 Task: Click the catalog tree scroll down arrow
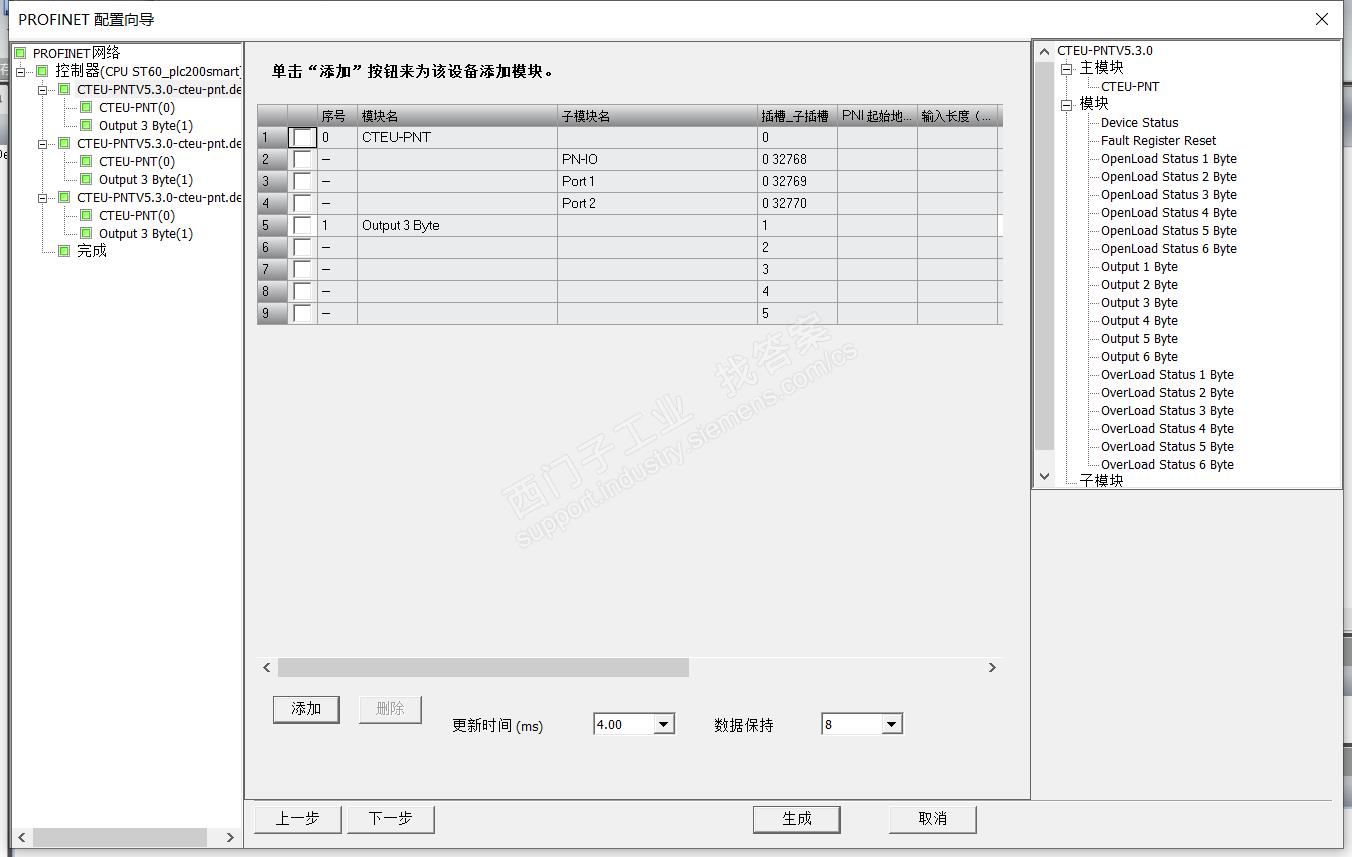1045,477
